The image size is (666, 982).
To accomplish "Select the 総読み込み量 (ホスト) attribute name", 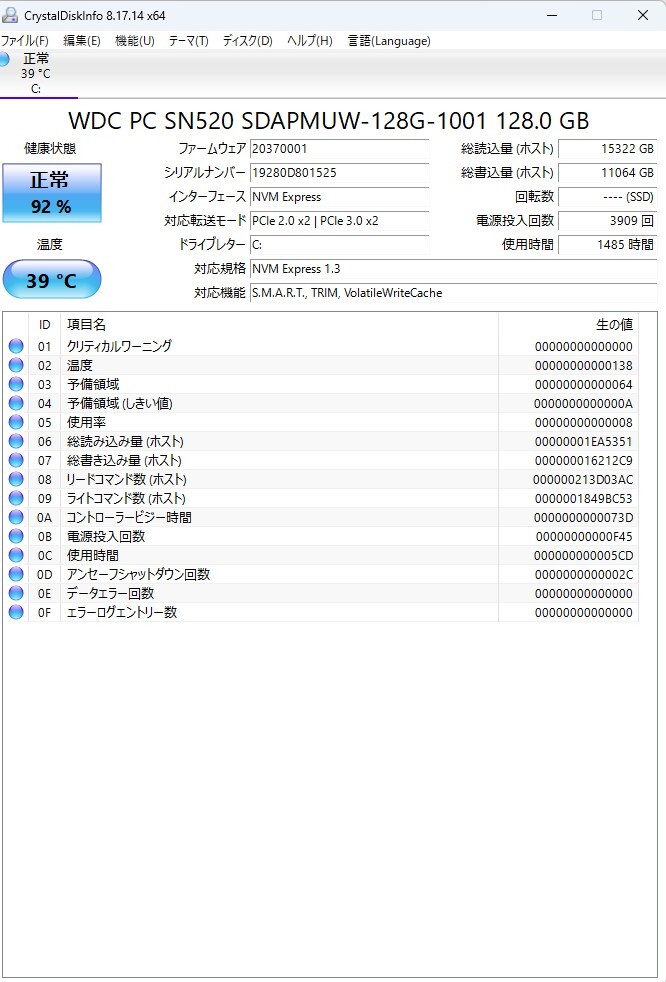I will [x=125, y=441].
